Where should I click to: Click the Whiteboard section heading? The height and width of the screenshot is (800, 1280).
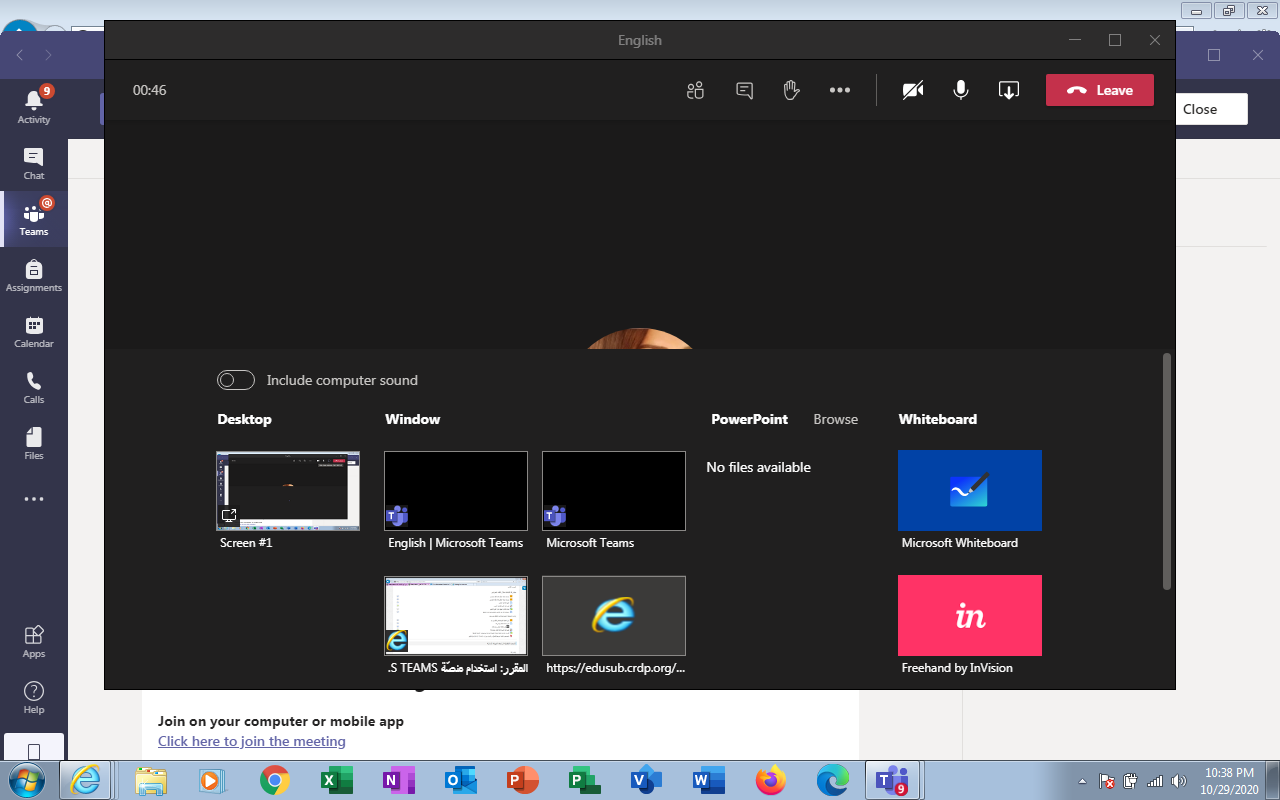(938, 419)
